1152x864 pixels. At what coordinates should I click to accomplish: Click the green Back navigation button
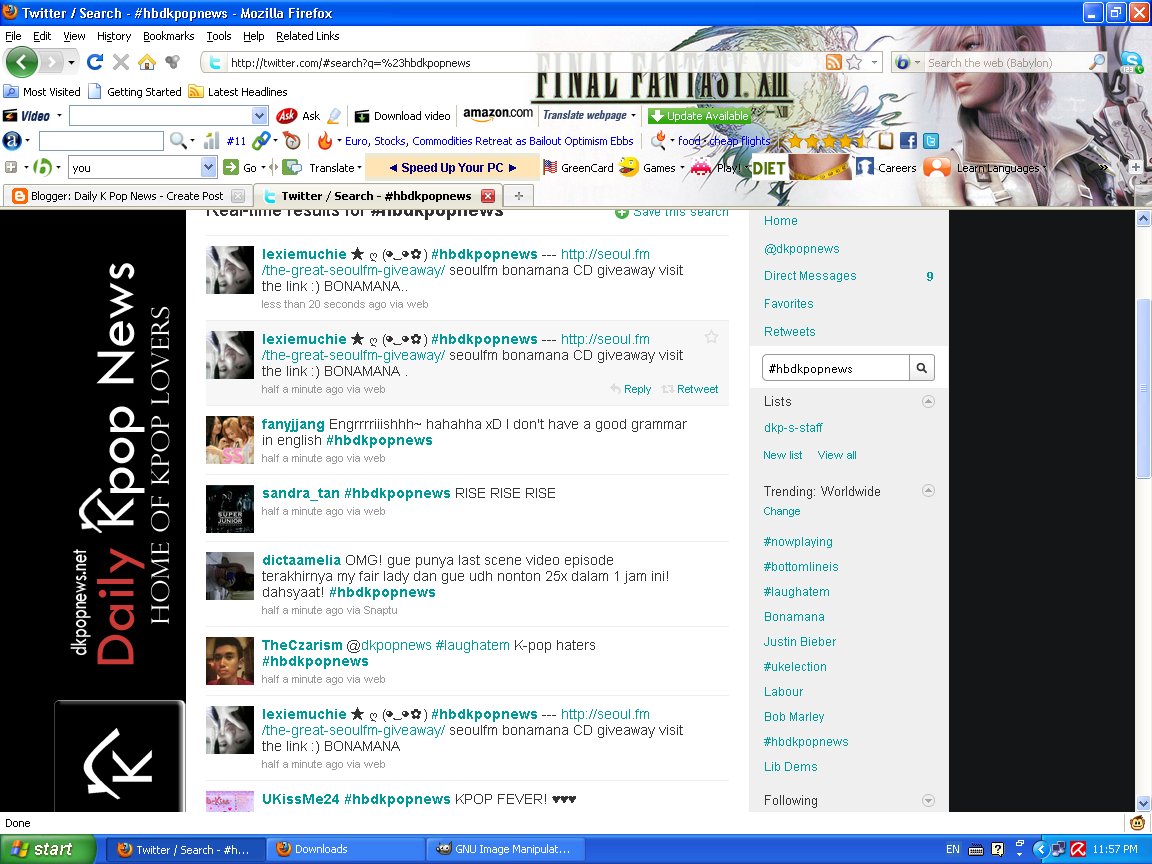click(22, 62)
